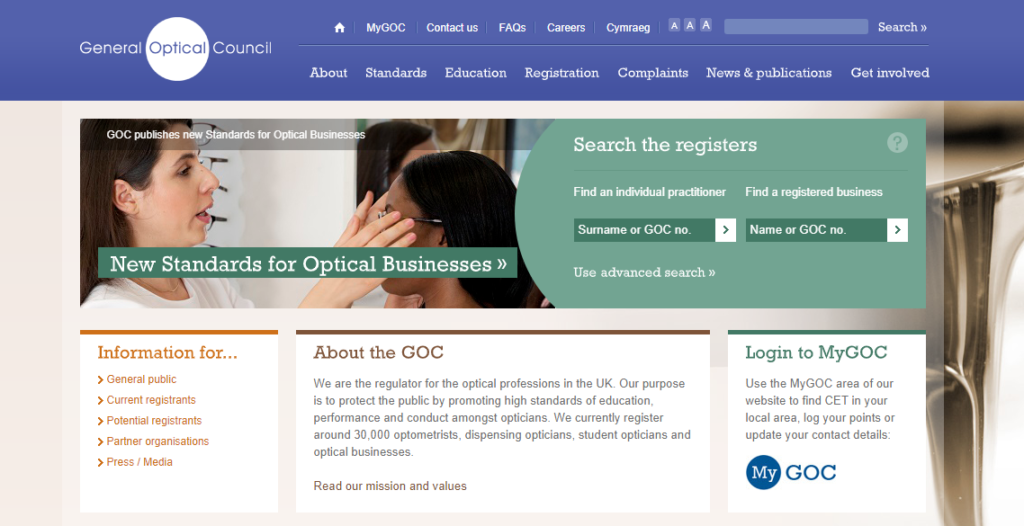Click Find a registered business label
Image resolution: width=1024 pixels, height=526 pixels.
(x=814, y=192)
